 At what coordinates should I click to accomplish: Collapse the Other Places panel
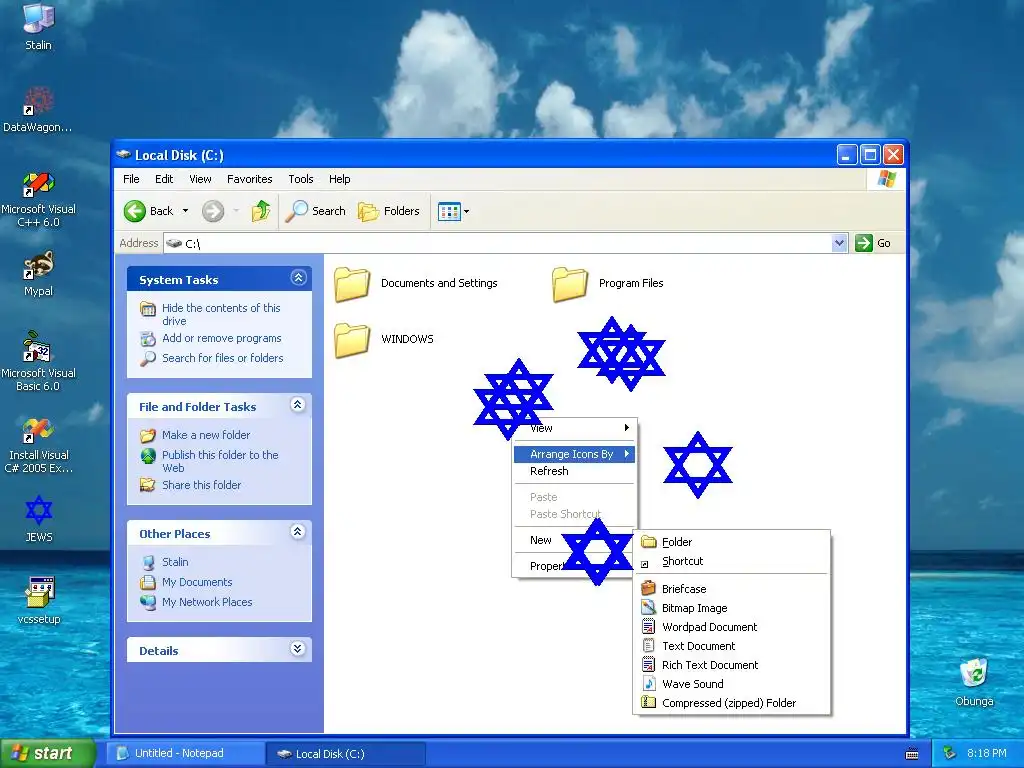pyautogui.click(x=298, y=532)
